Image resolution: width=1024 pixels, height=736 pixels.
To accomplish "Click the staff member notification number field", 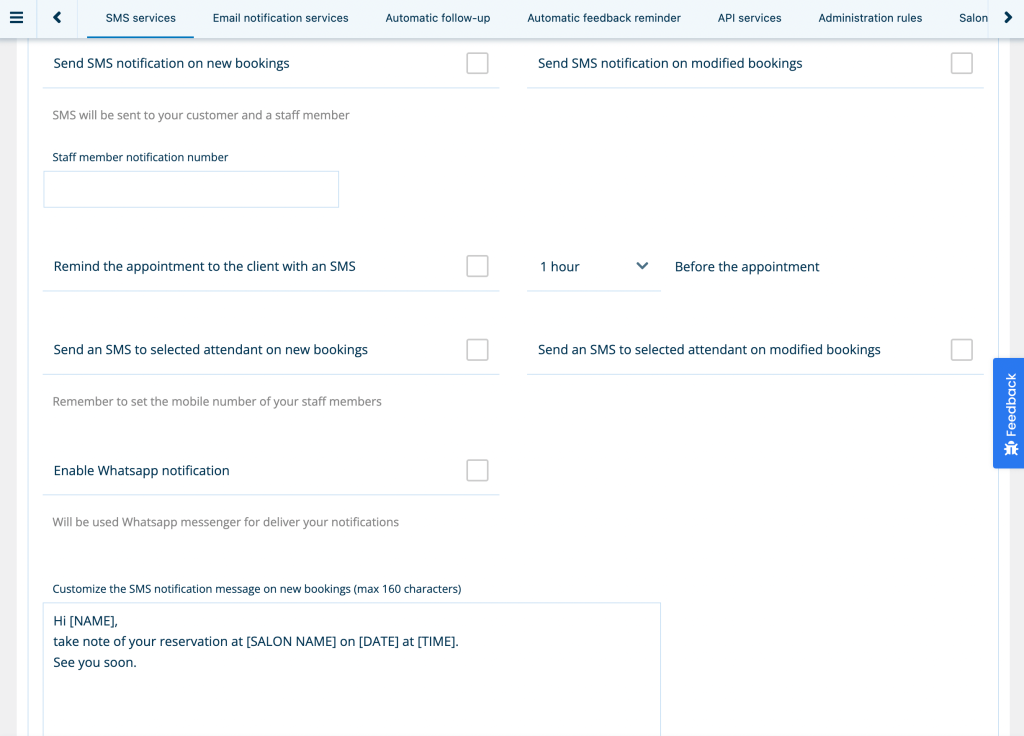I will click(x=190, y=189).
